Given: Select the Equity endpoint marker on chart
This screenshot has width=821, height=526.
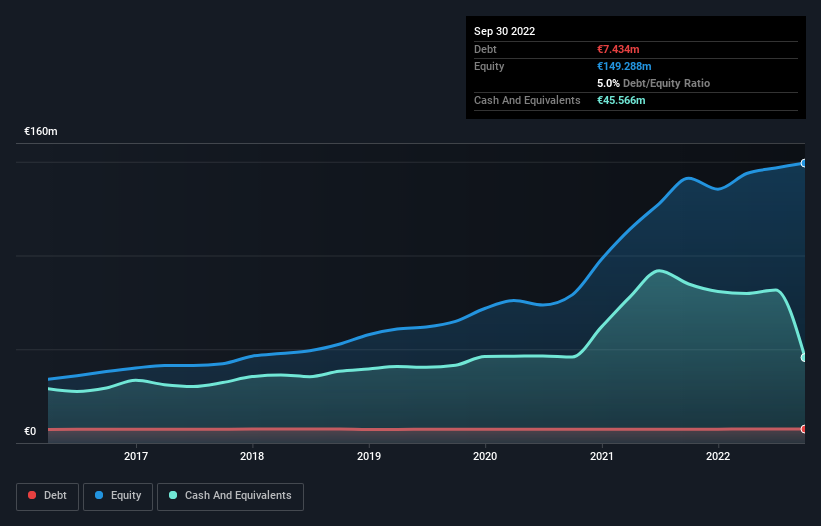Looking at the screenshot, I should coord(804,163).
